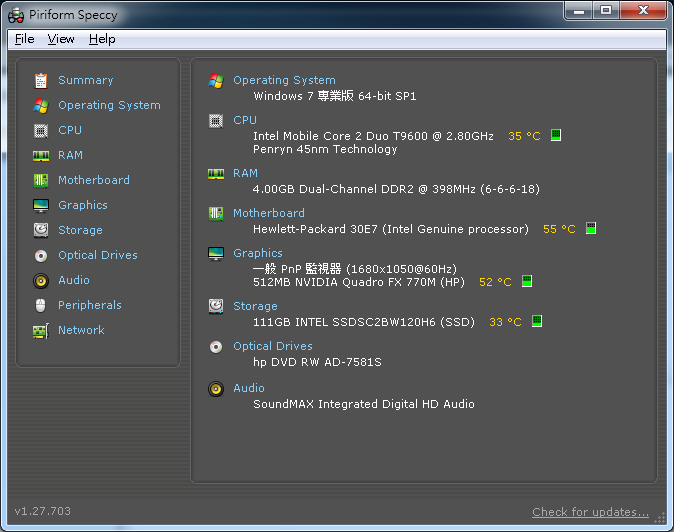Image resolution: width=674 pixels, height=532 pixels.
Task: Show Graphics details from sidebar
Action: click(83, 205)
